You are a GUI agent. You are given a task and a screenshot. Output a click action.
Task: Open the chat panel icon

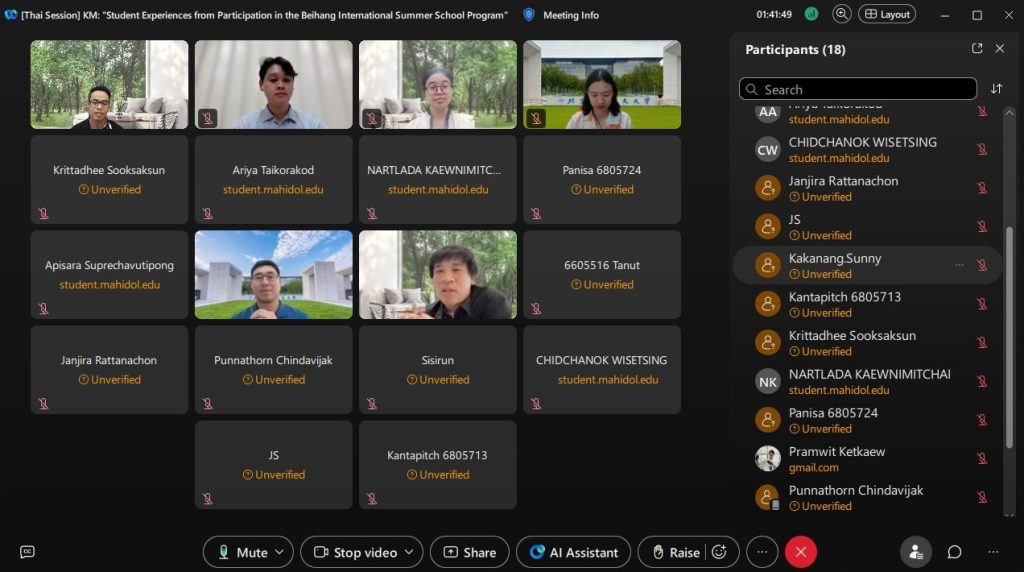point(954,552)
